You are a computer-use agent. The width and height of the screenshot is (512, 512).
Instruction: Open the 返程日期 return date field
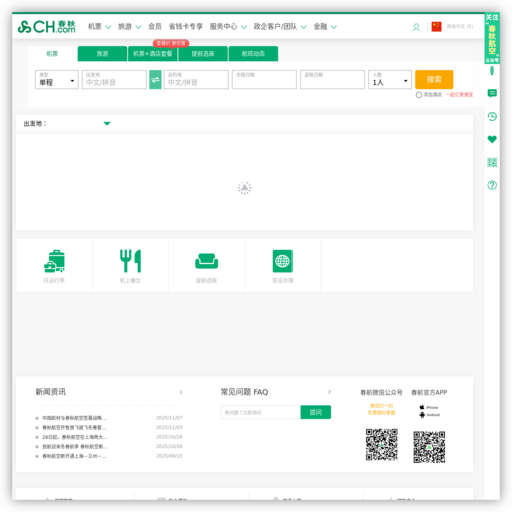tap(332, 80)
